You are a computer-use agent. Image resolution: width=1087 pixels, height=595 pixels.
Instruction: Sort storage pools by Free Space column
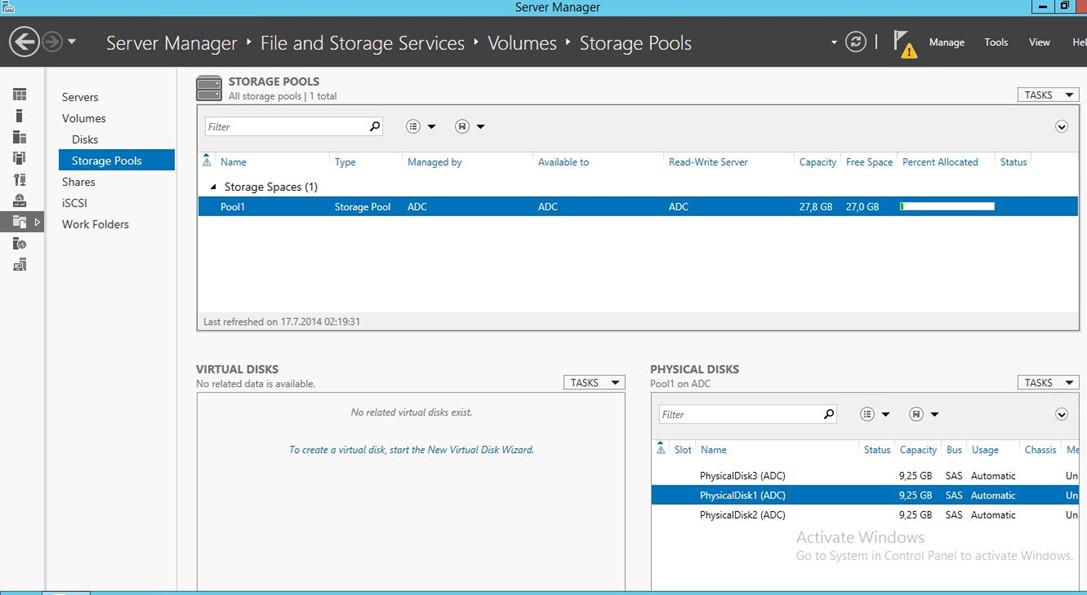coord(869,162)
